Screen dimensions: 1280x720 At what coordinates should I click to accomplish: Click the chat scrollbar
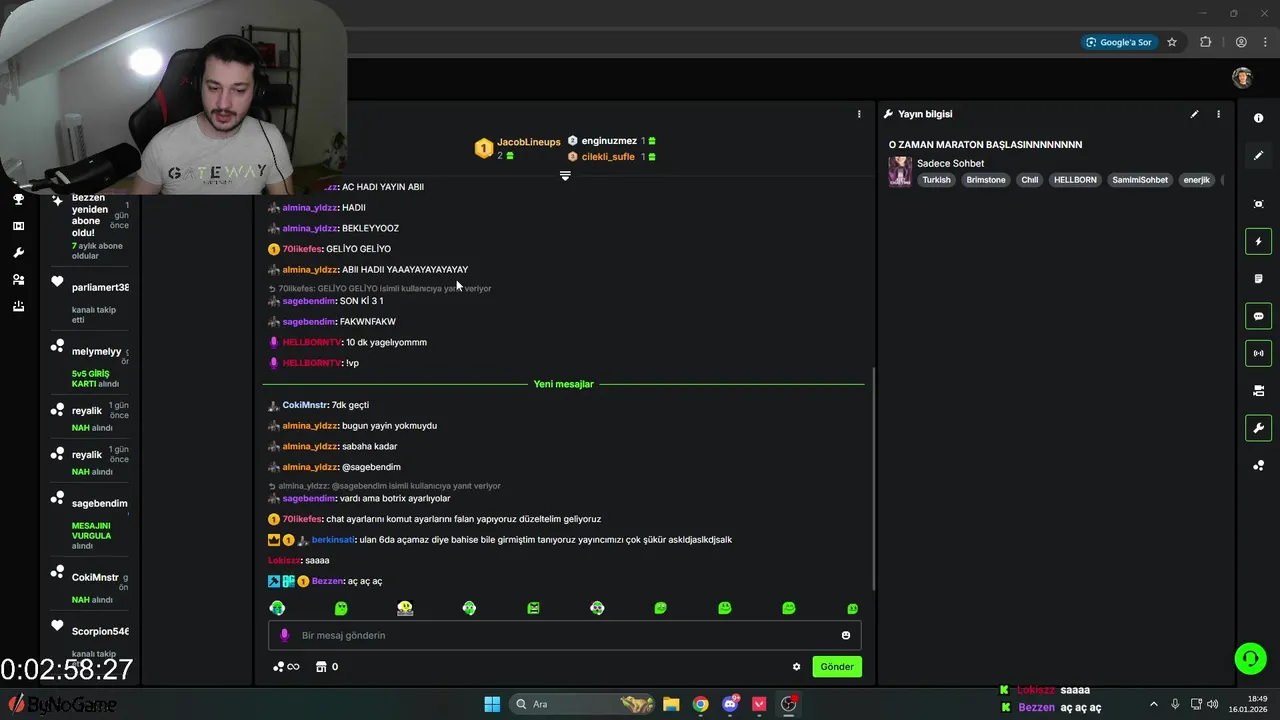[x=874, y=478]
